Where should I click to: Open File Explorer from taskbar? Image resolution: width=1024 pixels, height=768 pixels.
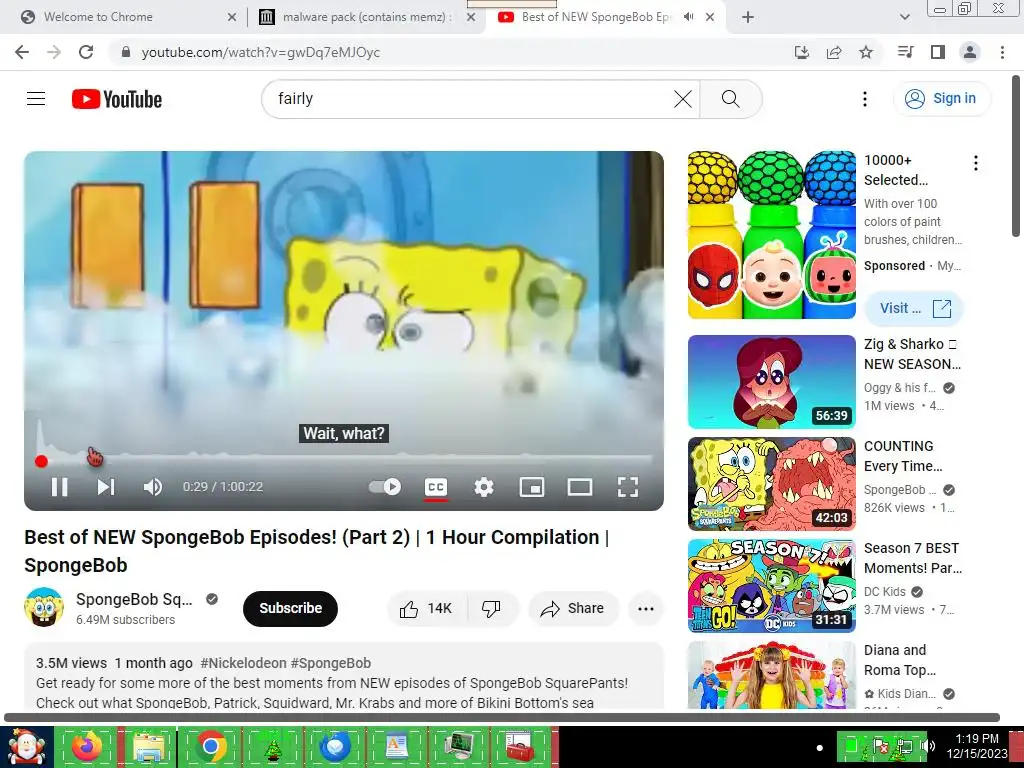click(148, 747)
